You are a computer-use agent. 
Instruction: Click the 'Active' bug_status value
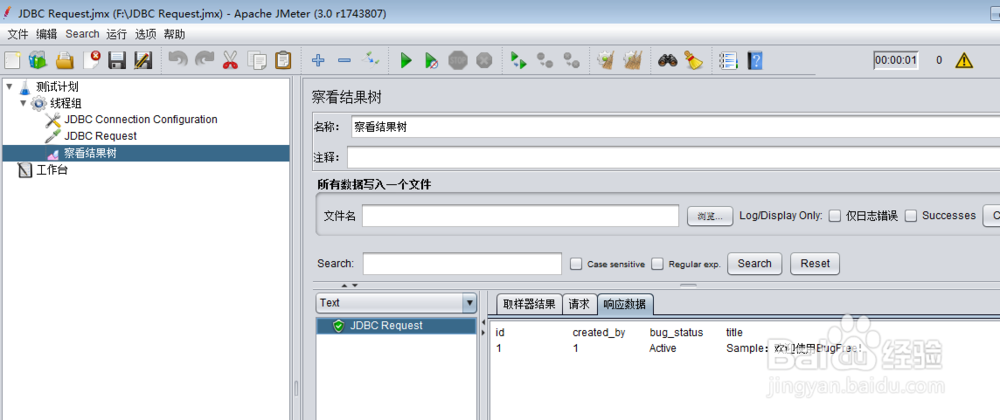click(x=663, y=349)
